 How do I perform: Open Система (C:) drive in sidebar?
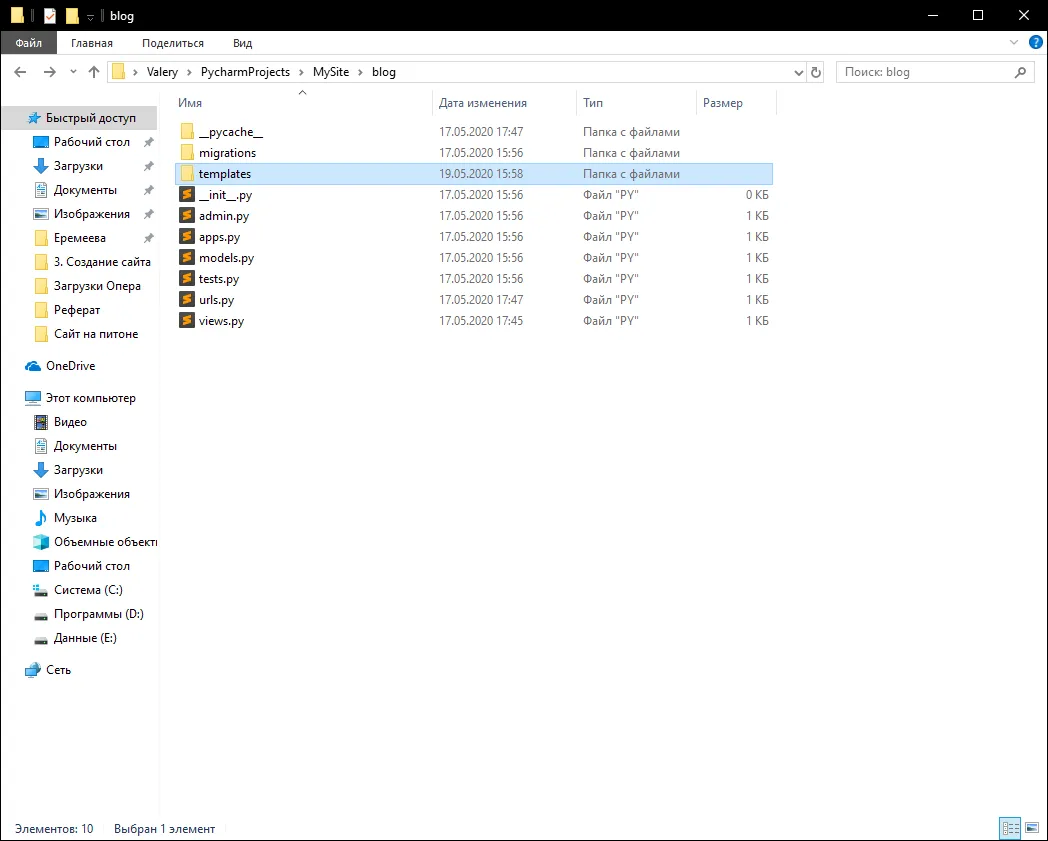[x=88, y=590]
